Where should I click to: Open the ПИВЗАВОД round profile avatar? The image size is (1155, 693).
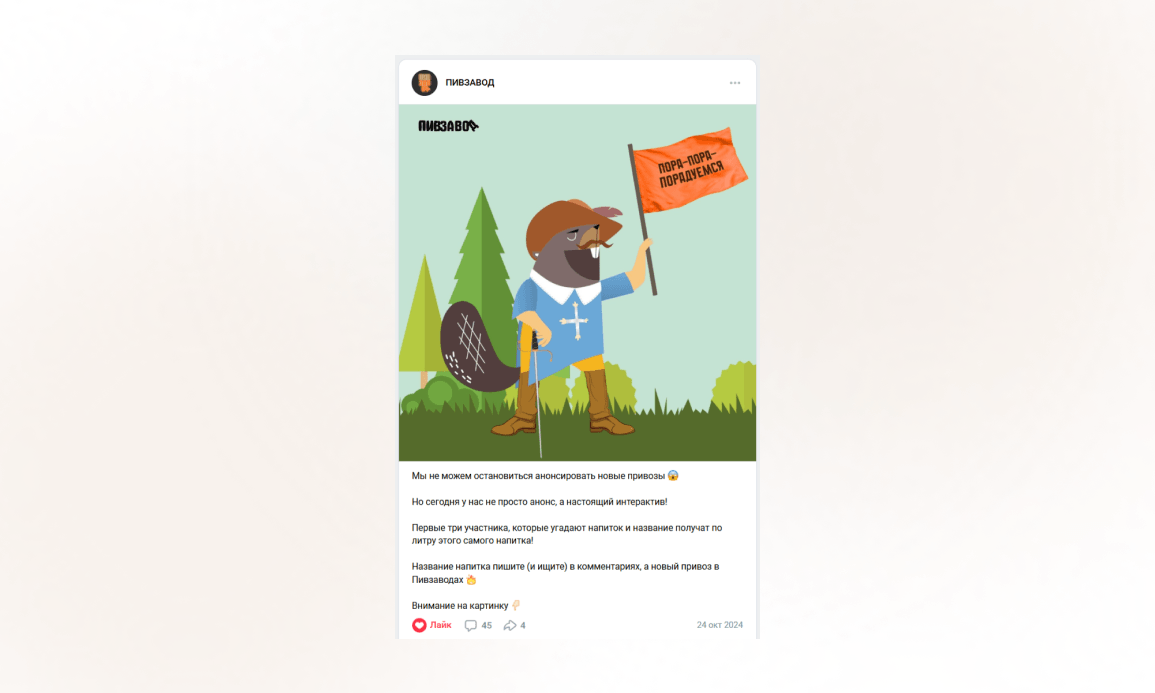(x=424, y=83)
